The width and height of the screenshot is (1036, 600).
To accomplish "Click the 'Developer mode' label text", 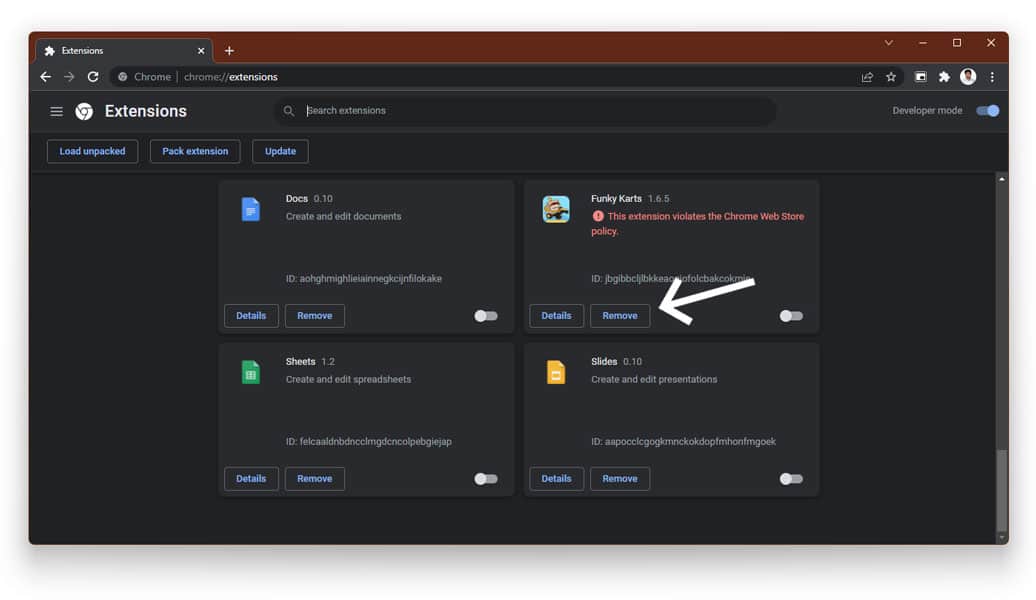I will tap(927, 111).
